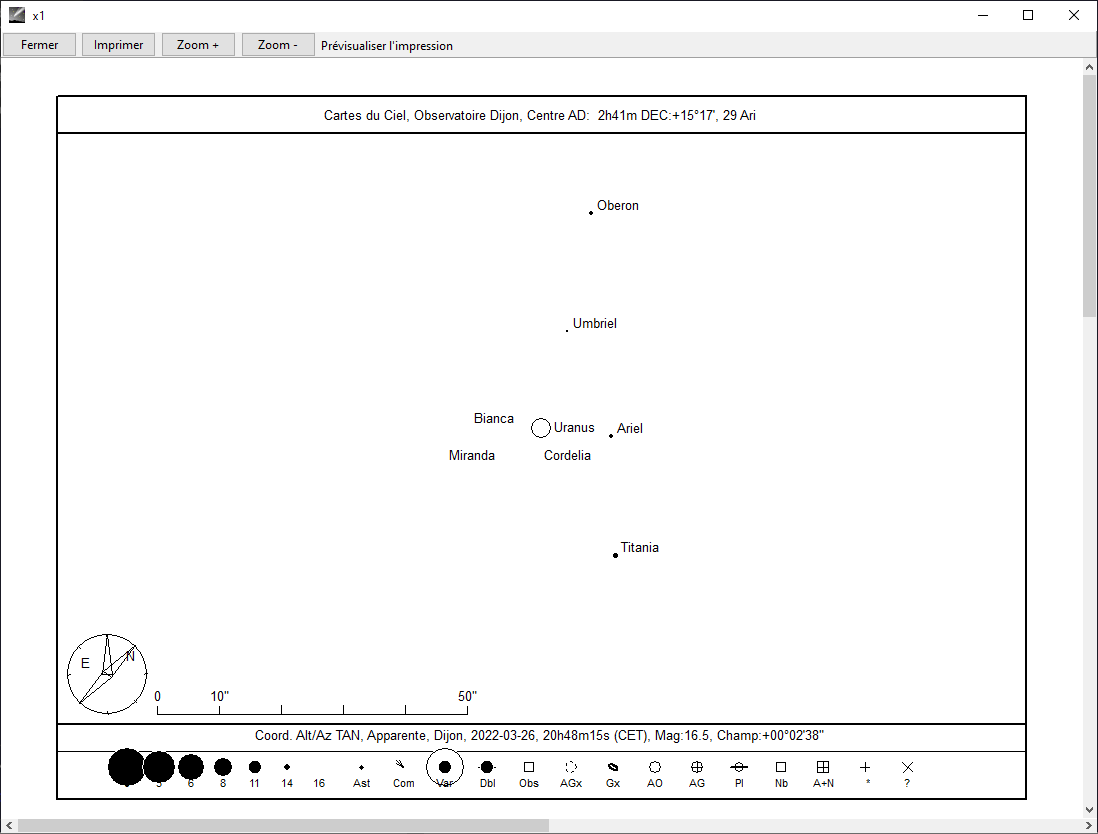Zoom in using the Zoom + button
The image size is (1098, 834).
coord(198,45)
